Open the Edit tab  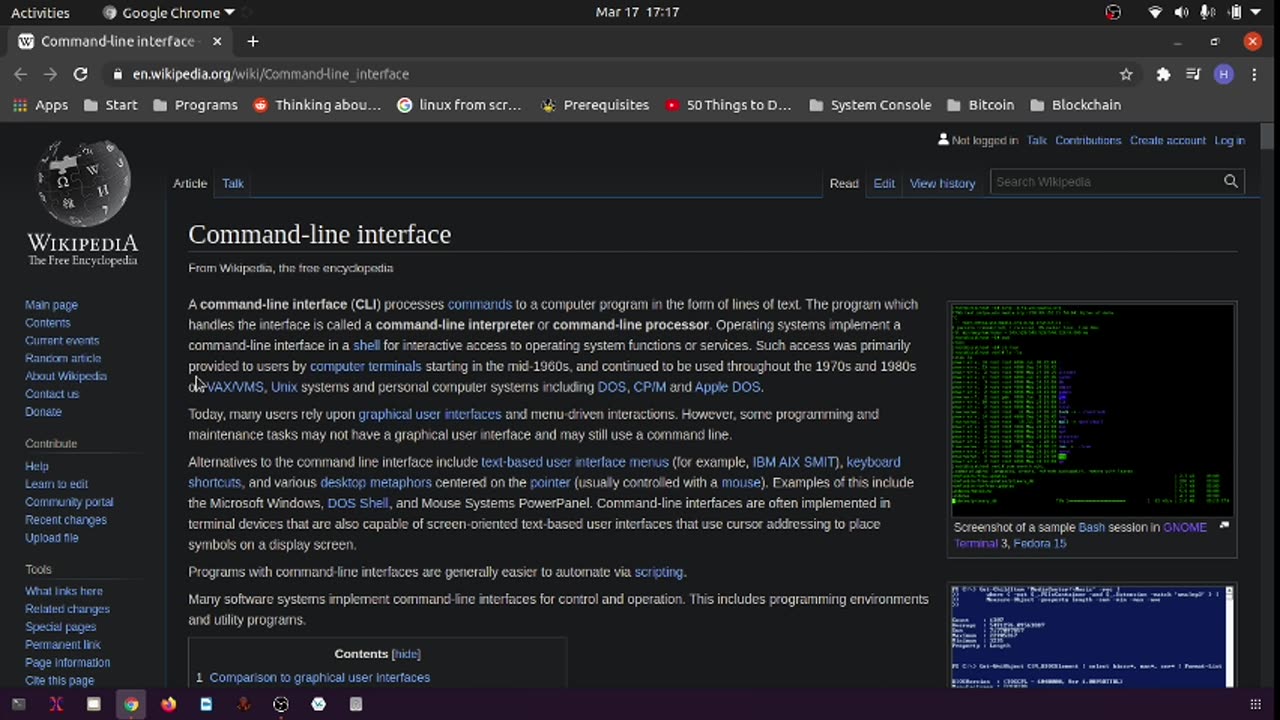[x=884, y=183]
